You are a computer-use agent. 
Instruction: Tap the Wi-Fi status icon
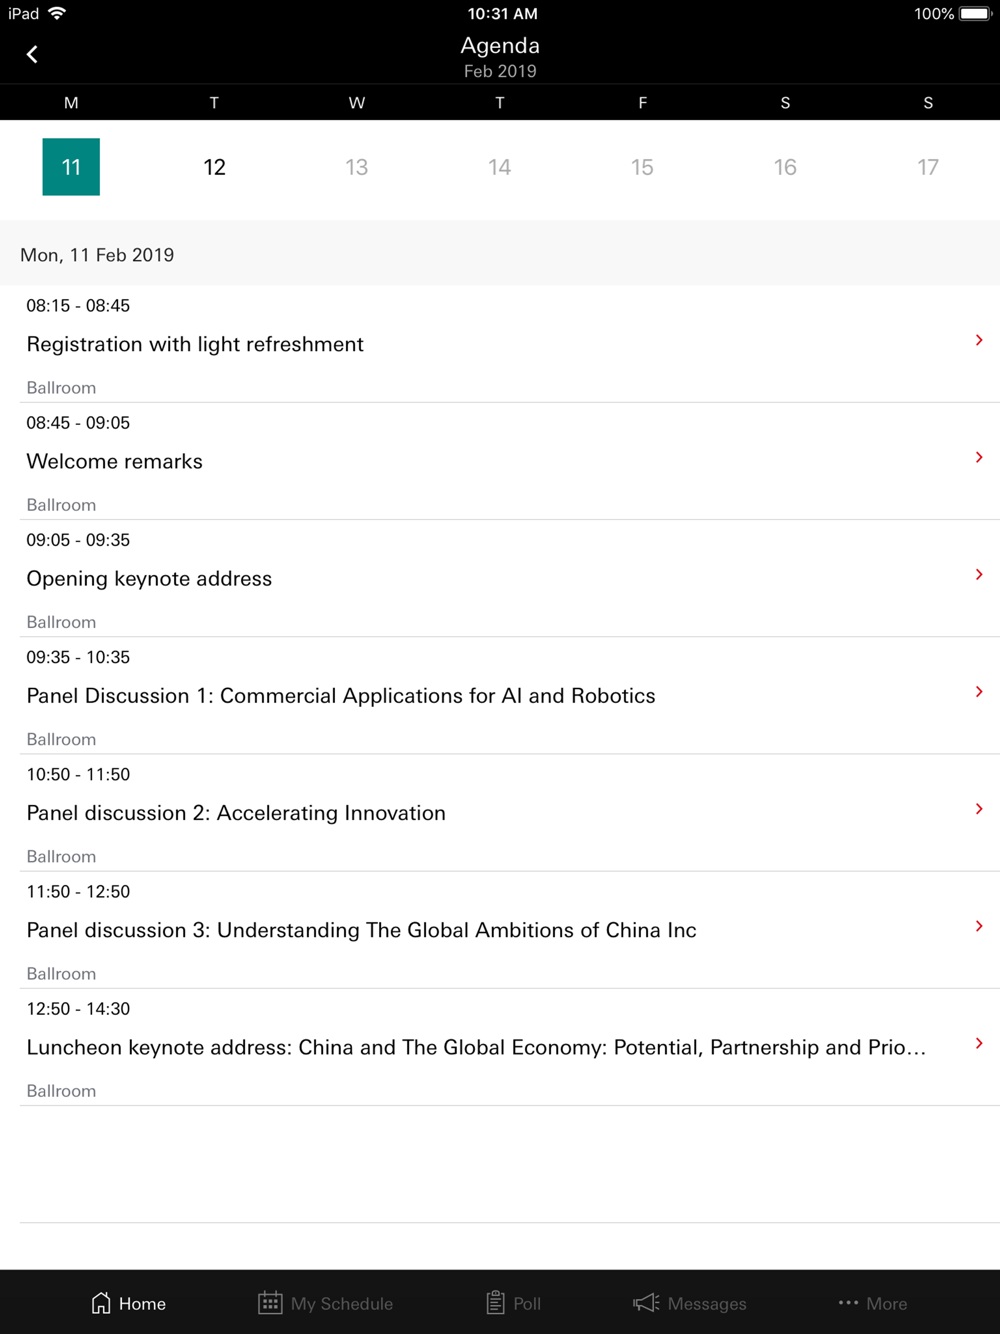click(x=57, y=13)
